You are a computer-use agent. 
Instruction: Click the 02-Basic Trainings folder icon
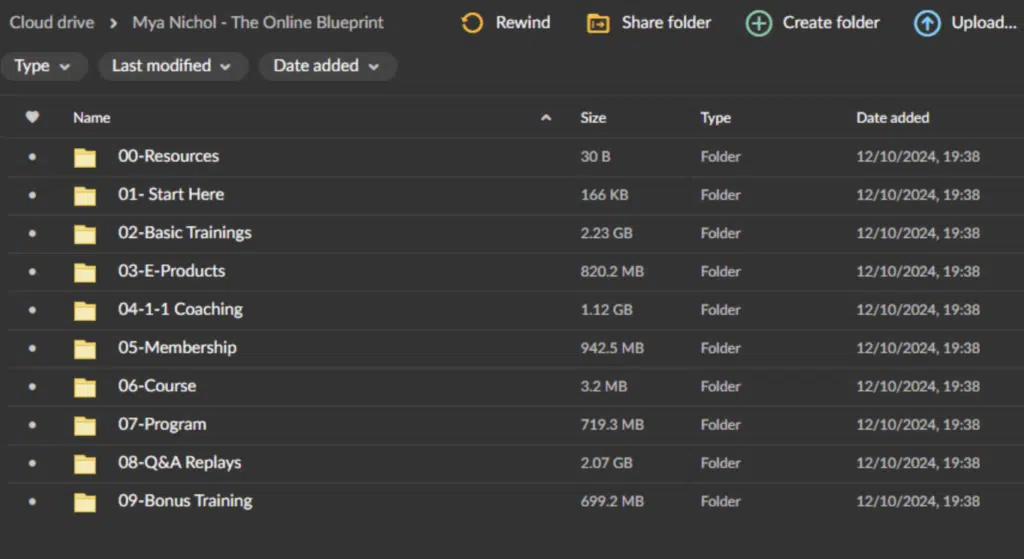tap(85, 234)
